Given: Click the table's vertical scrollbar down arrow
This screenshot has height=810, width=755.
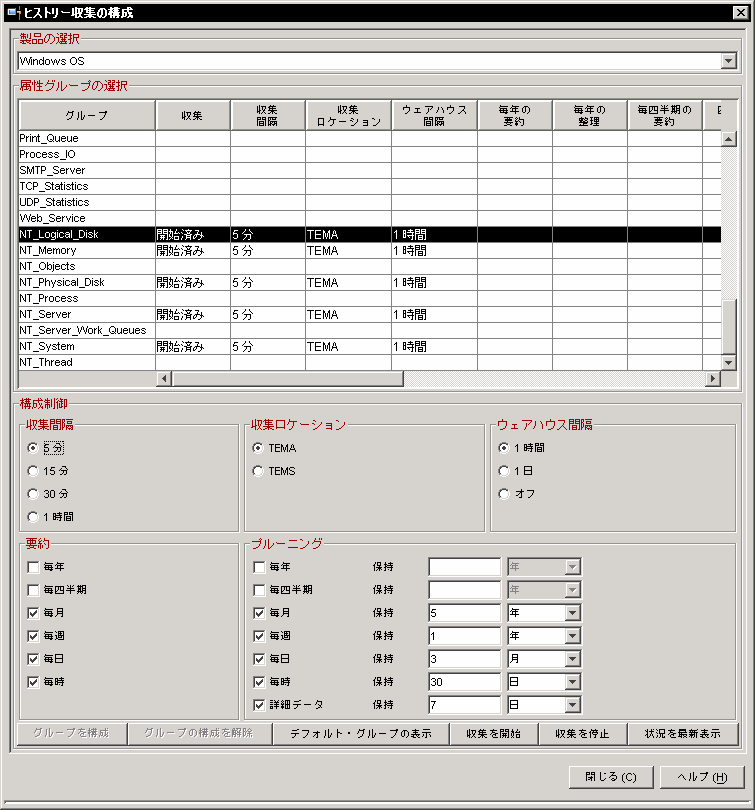Looking at the screenshot, I should point(728,362).
